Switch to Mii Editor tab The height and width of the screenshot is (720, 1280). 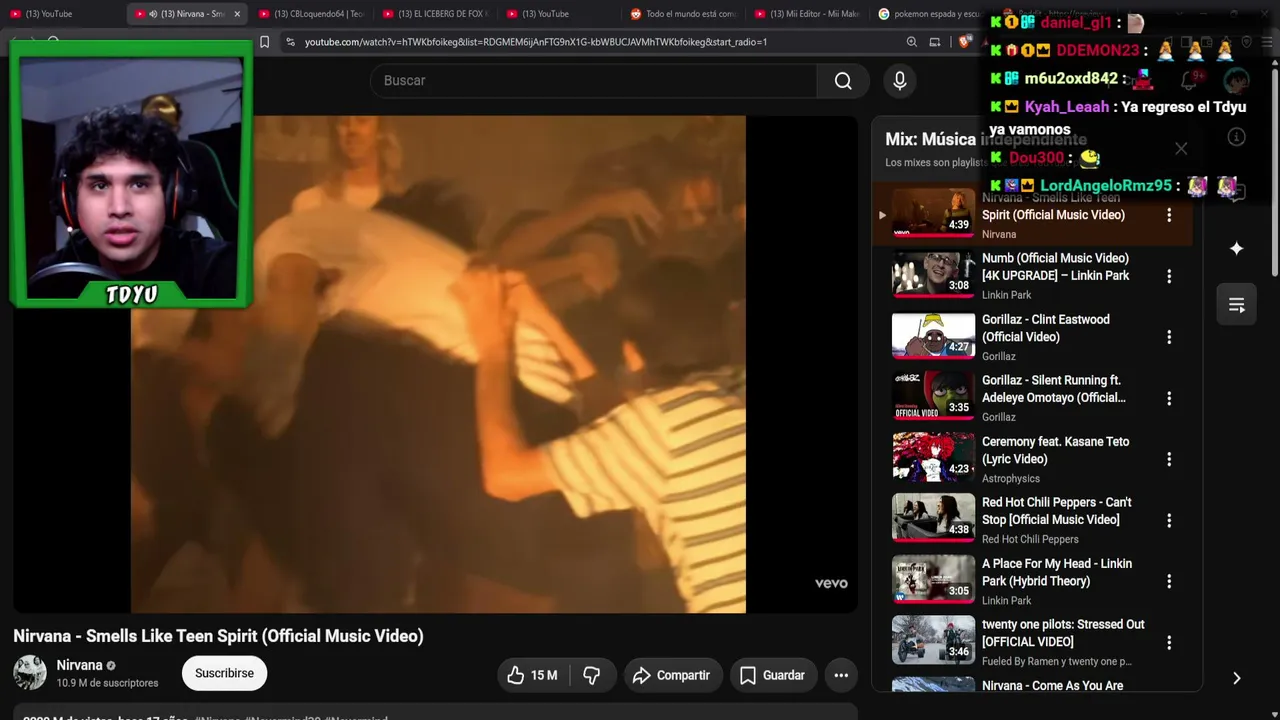[x=809, y=14]
